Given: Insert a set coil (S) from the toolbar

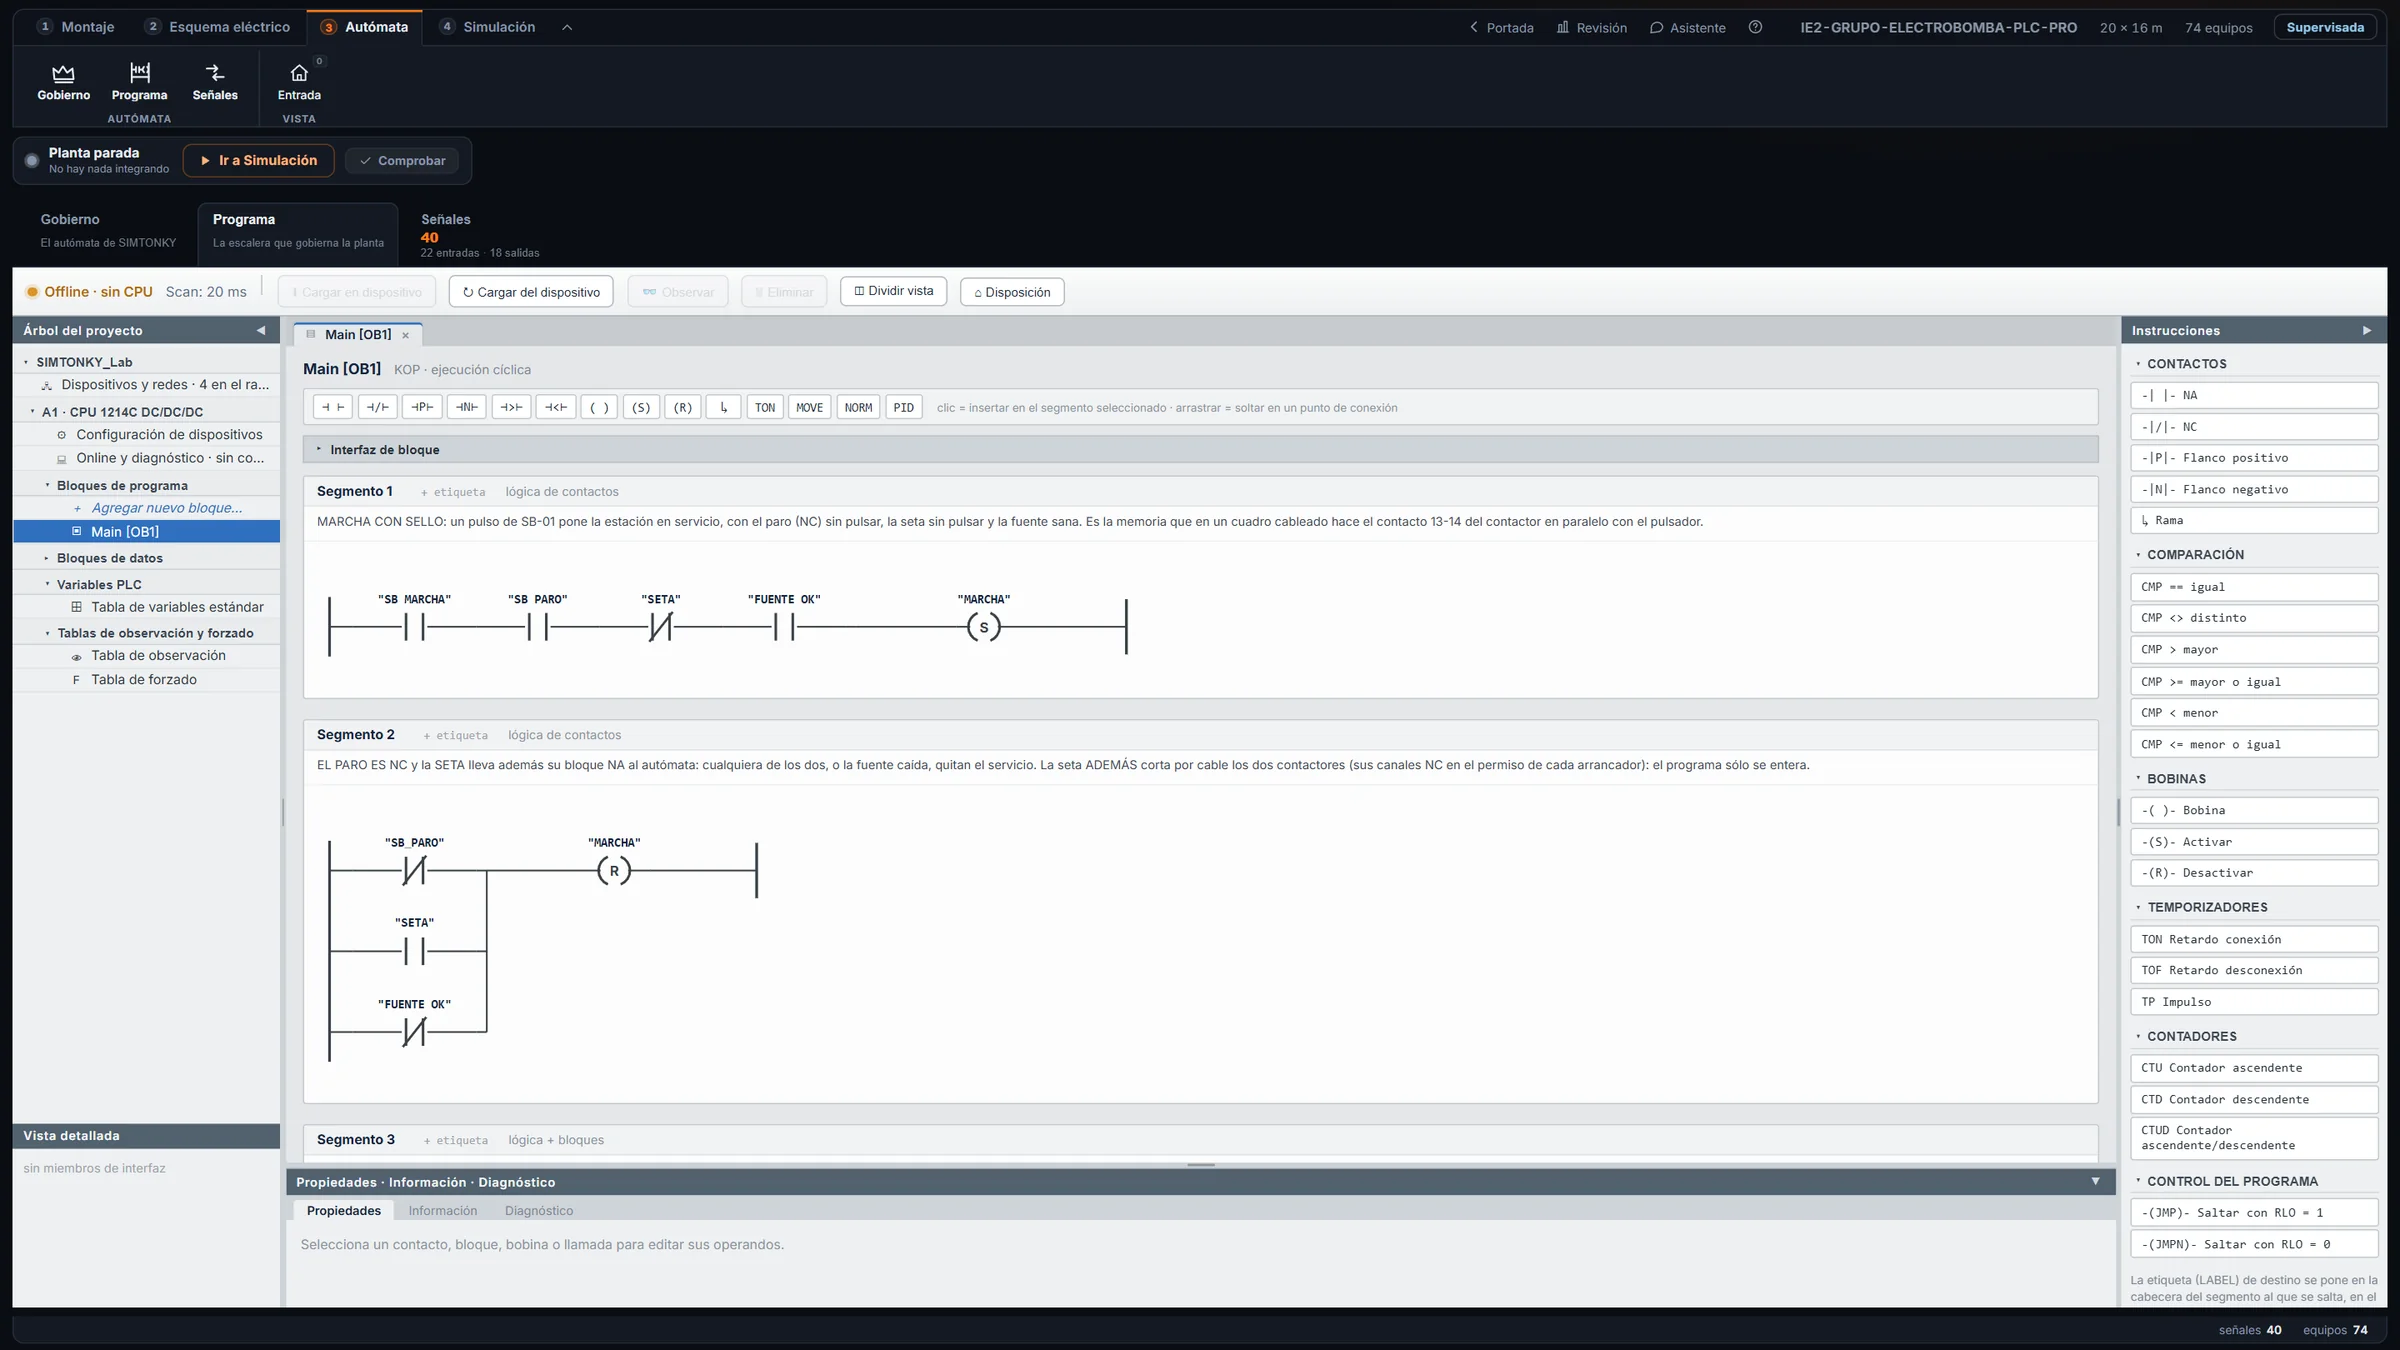Looking at the screenshot, I should (641, 407).
